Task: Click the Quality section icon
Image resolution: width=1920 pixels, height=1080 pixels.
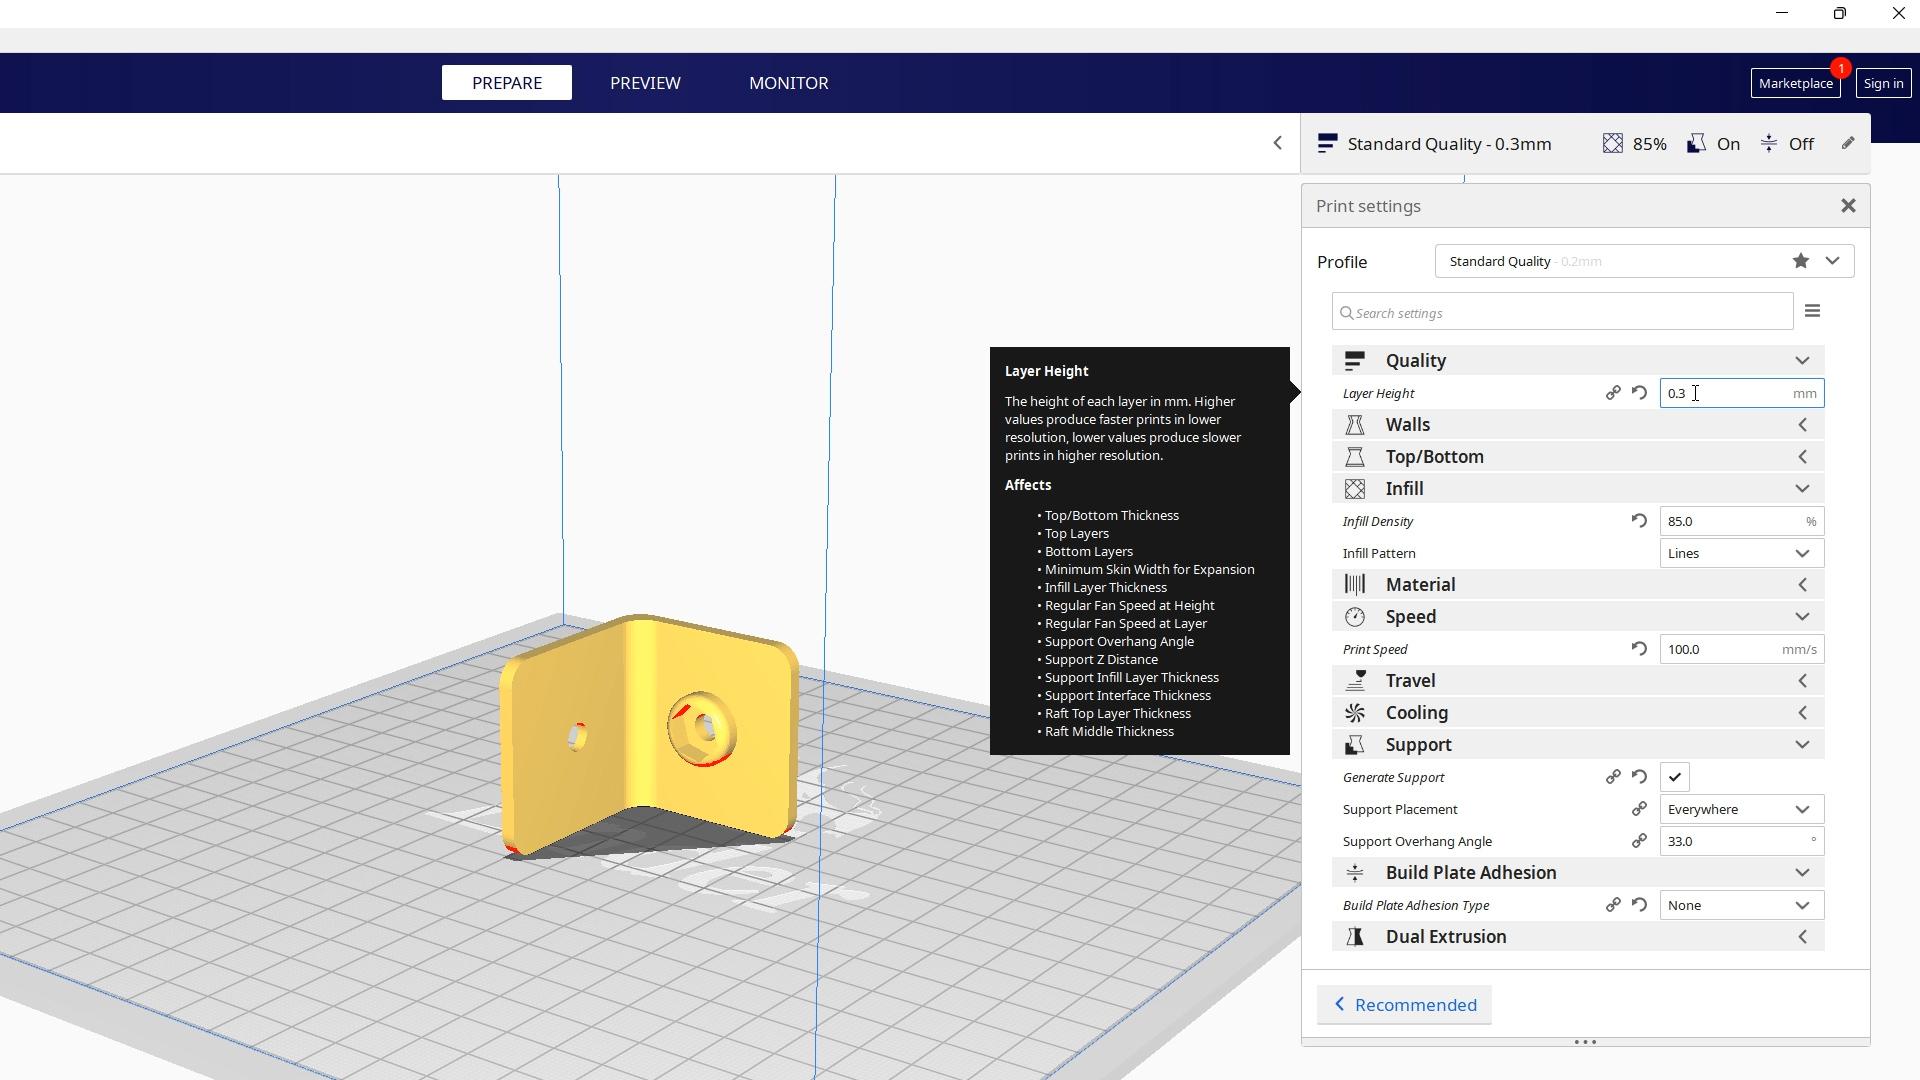Action: coord(1356,360)
